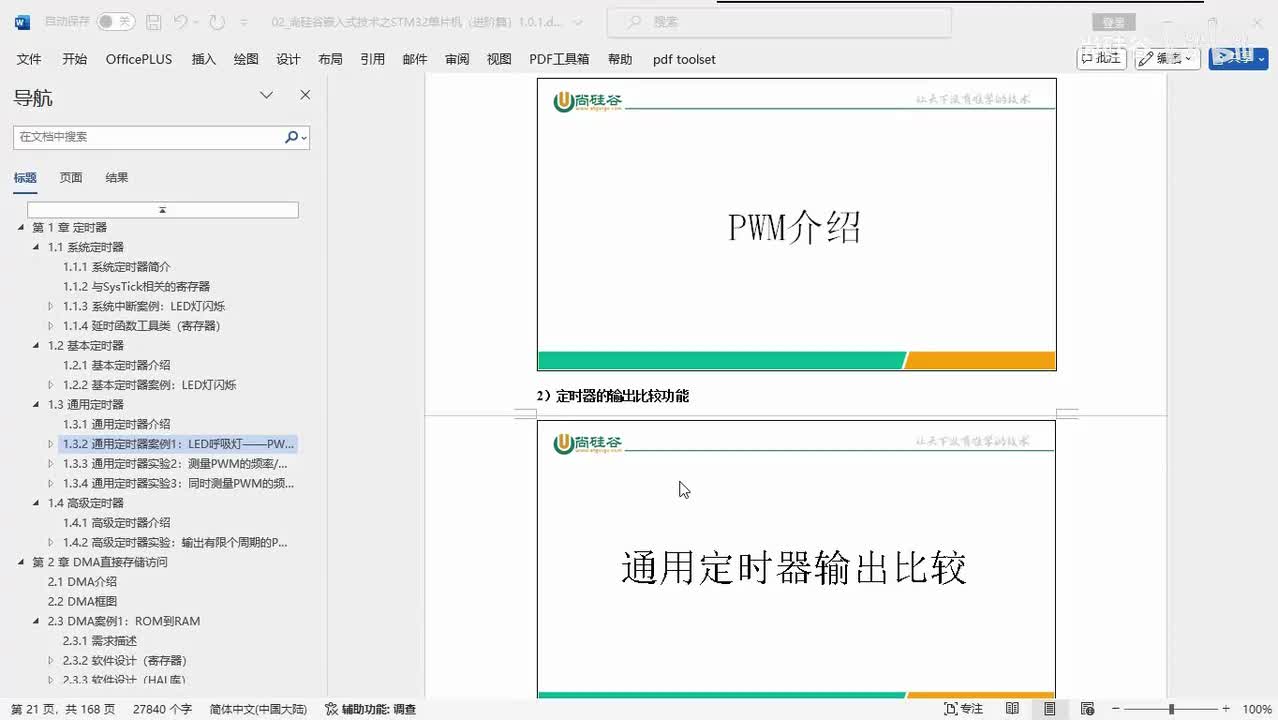Go to heading 2.3.1 需求描述
The image size is (1278, 720).
click(x=100, y=640)
